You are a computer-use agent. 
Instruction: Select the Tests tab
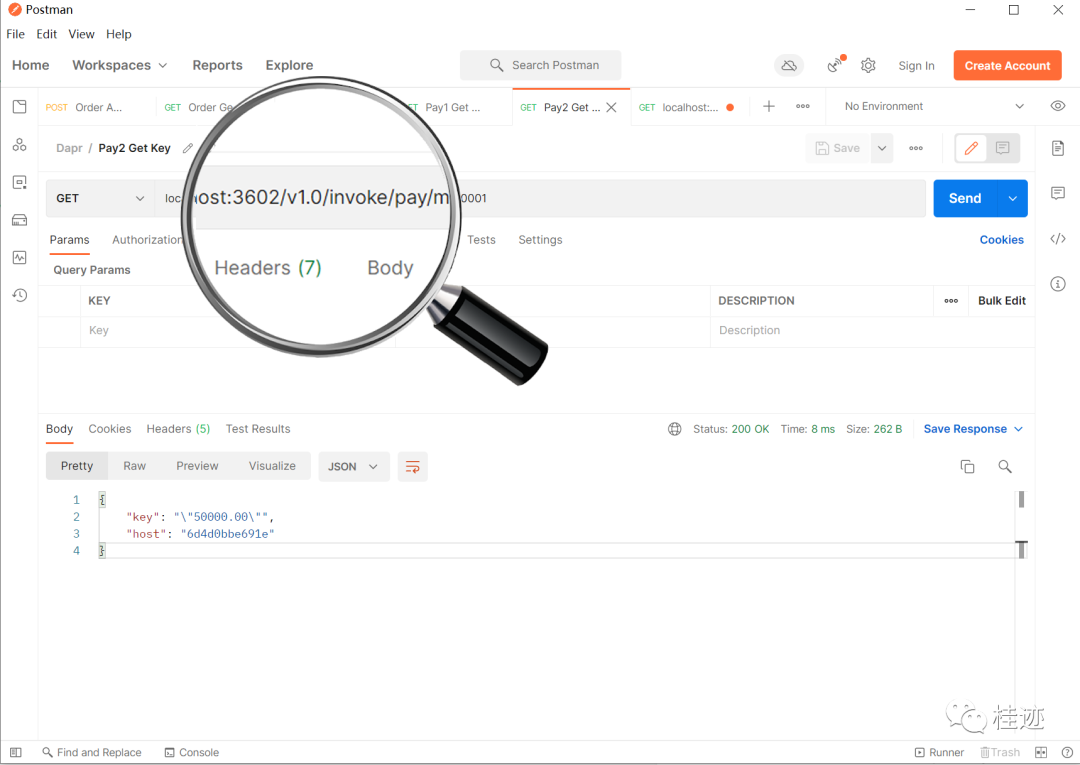tap(481, 240)
